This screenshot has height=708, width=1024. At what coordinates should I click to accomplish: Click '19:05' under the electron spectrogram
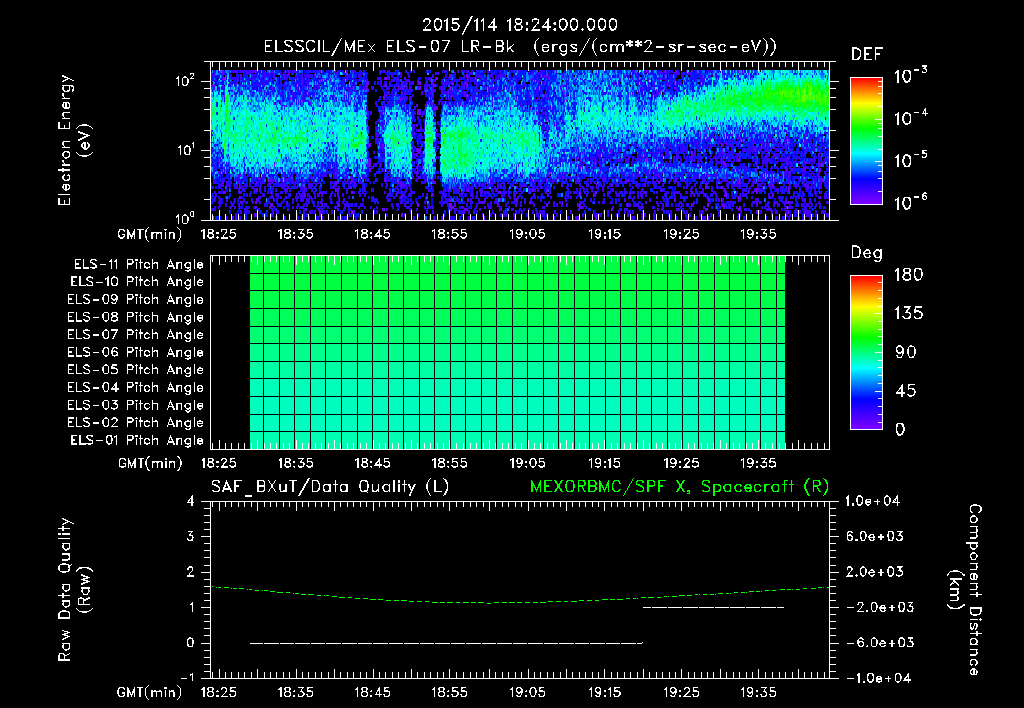point(527,234)
